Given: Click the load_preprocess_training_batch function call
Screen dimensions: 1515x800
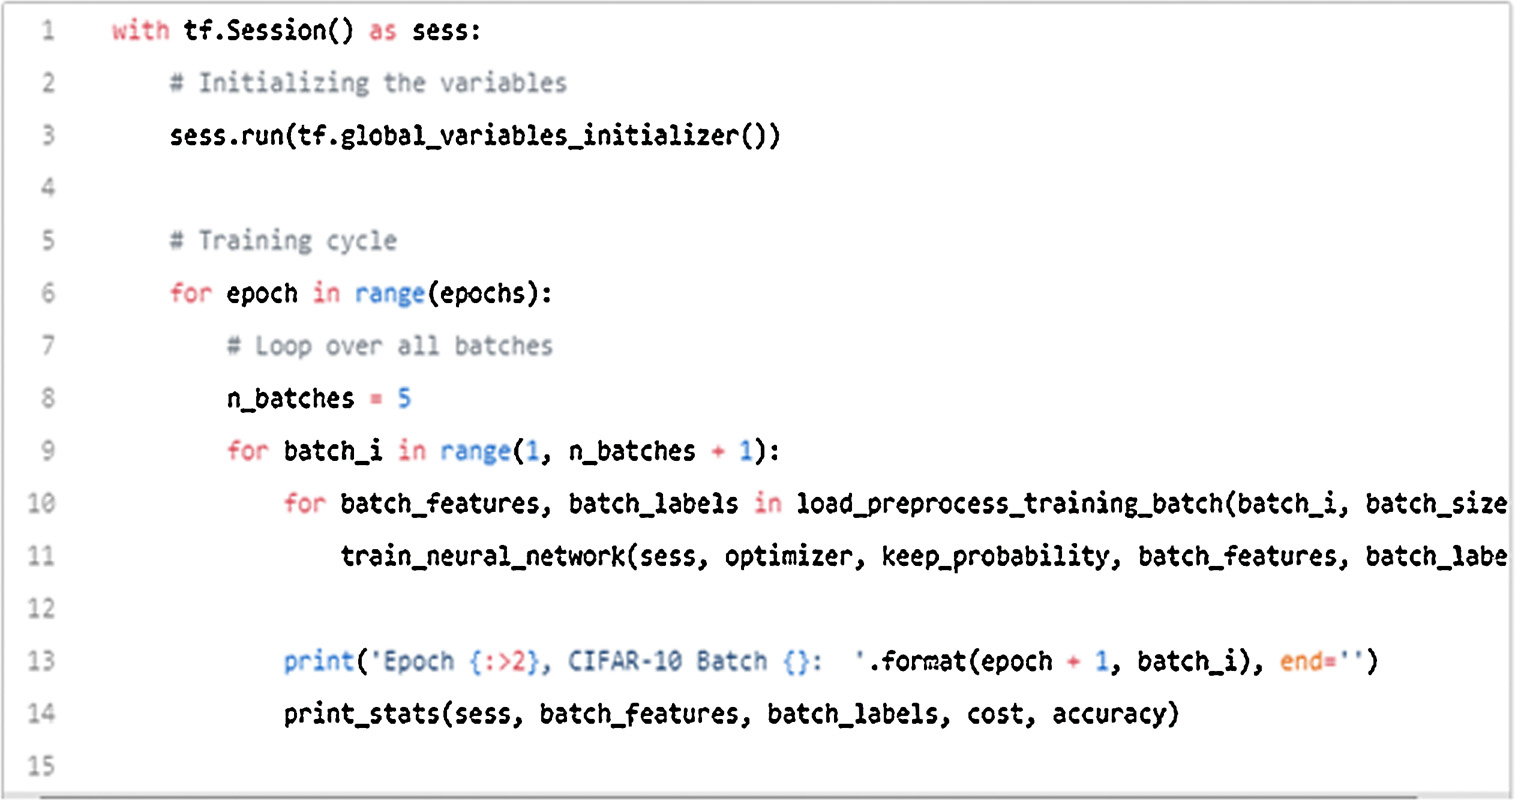Looking at the screenshot, I should tap(1010, 503).
